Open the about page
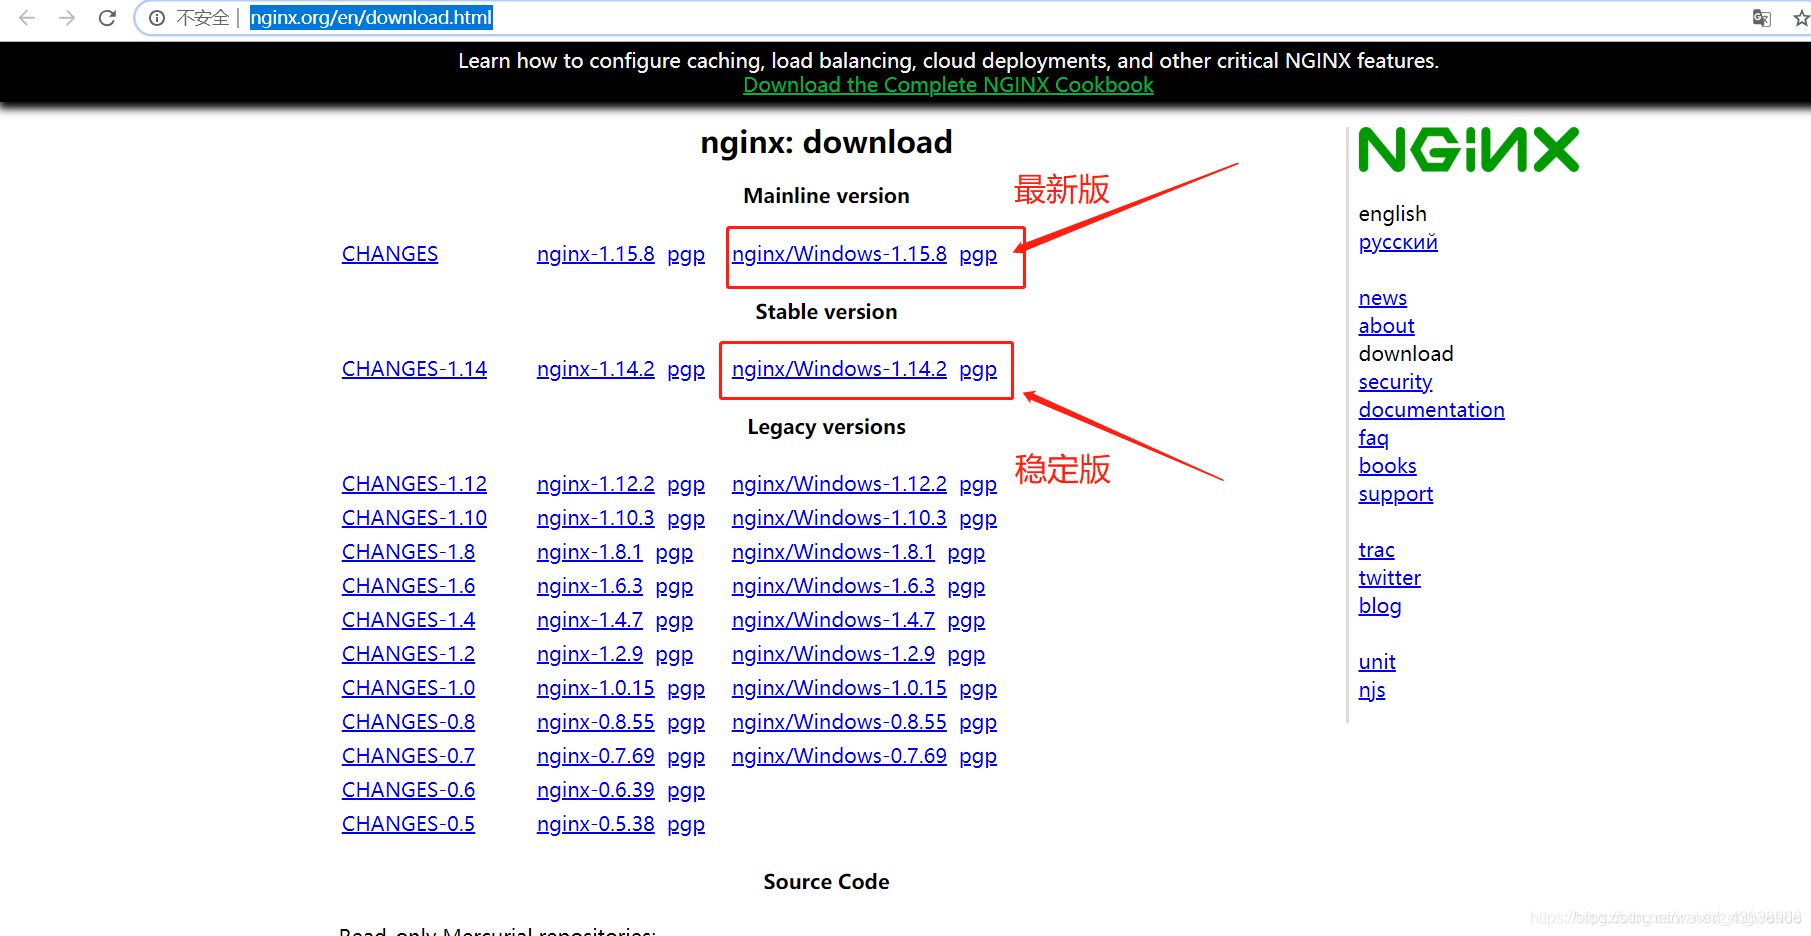Viewport: 1811px width, 936px height. pos(1387,326)
